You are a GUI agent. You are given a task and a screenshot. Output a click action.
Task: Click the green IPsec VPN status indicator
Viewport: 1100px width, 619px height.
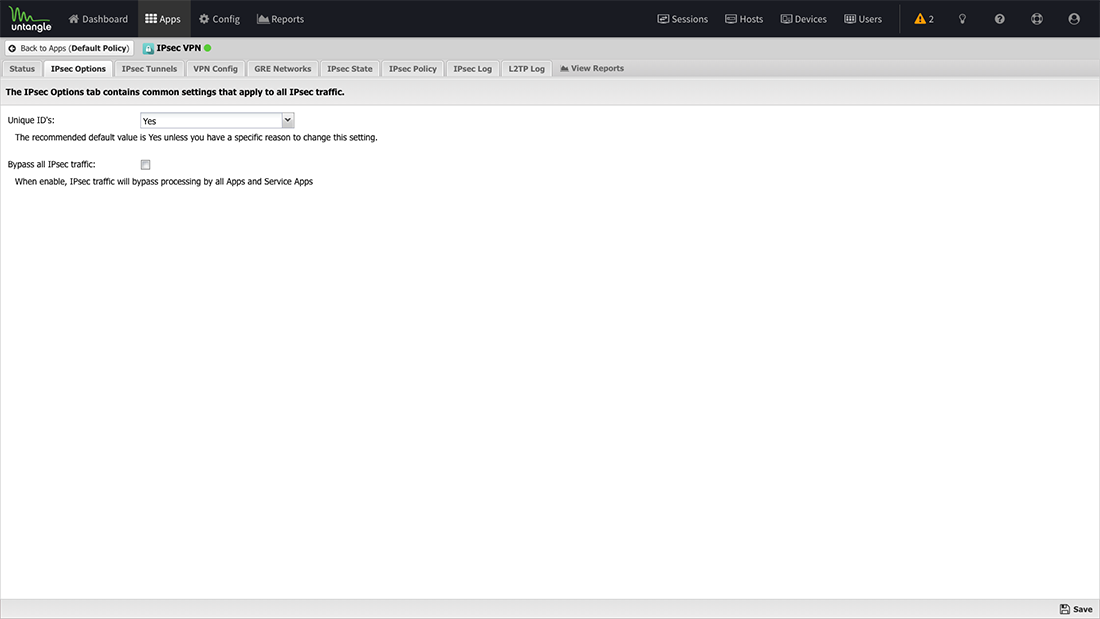pyautogui.click(x=208, y=48)
